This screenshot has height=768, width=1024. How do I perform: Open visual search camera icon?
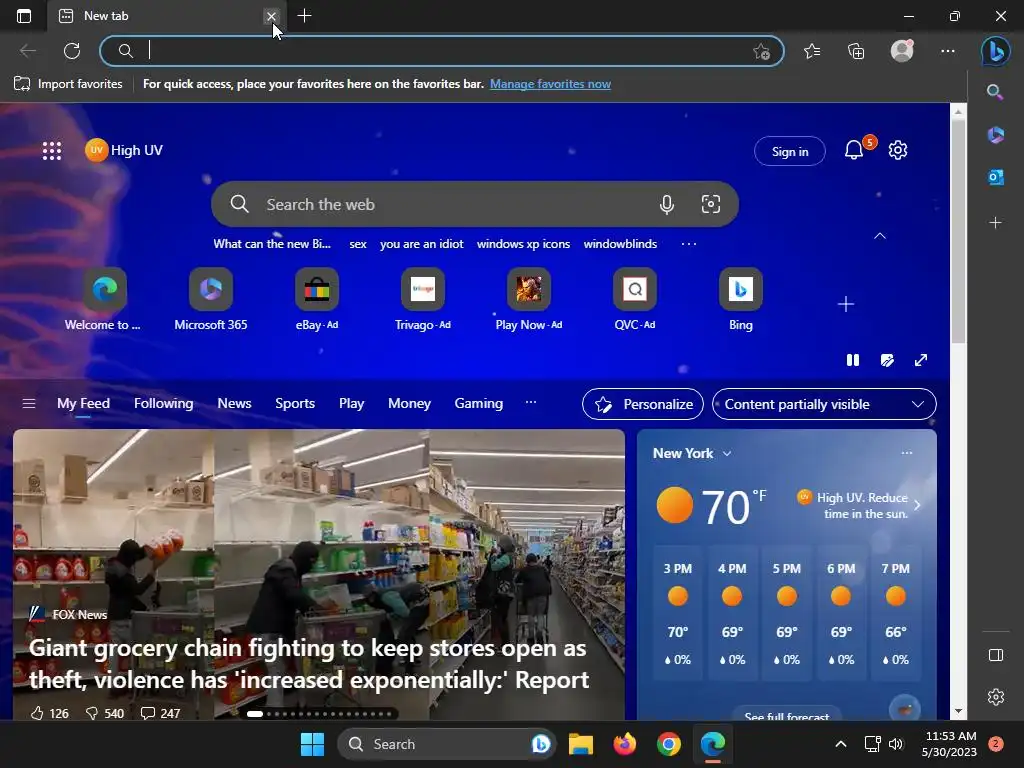click(x=711, y=204)
